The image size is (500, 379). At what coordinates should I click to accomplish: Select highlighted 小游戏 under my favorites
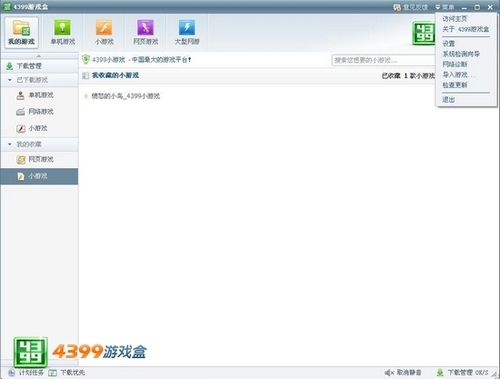click(x=39, y=176)
